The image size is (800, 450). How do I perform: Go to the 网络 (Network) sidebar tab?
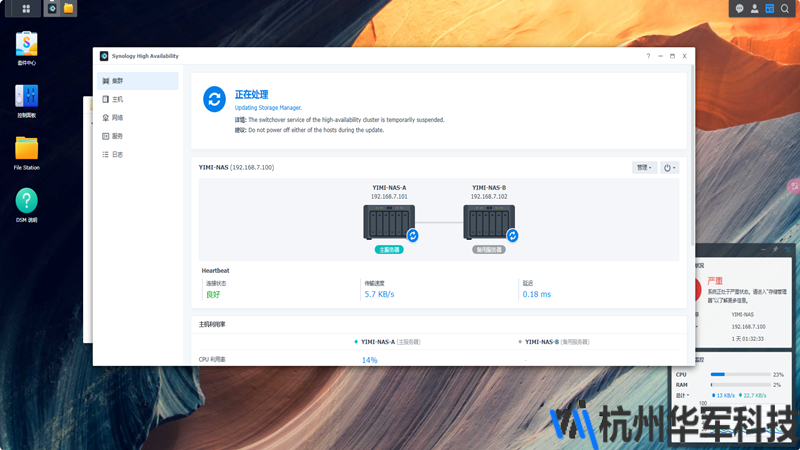(117, 118)
